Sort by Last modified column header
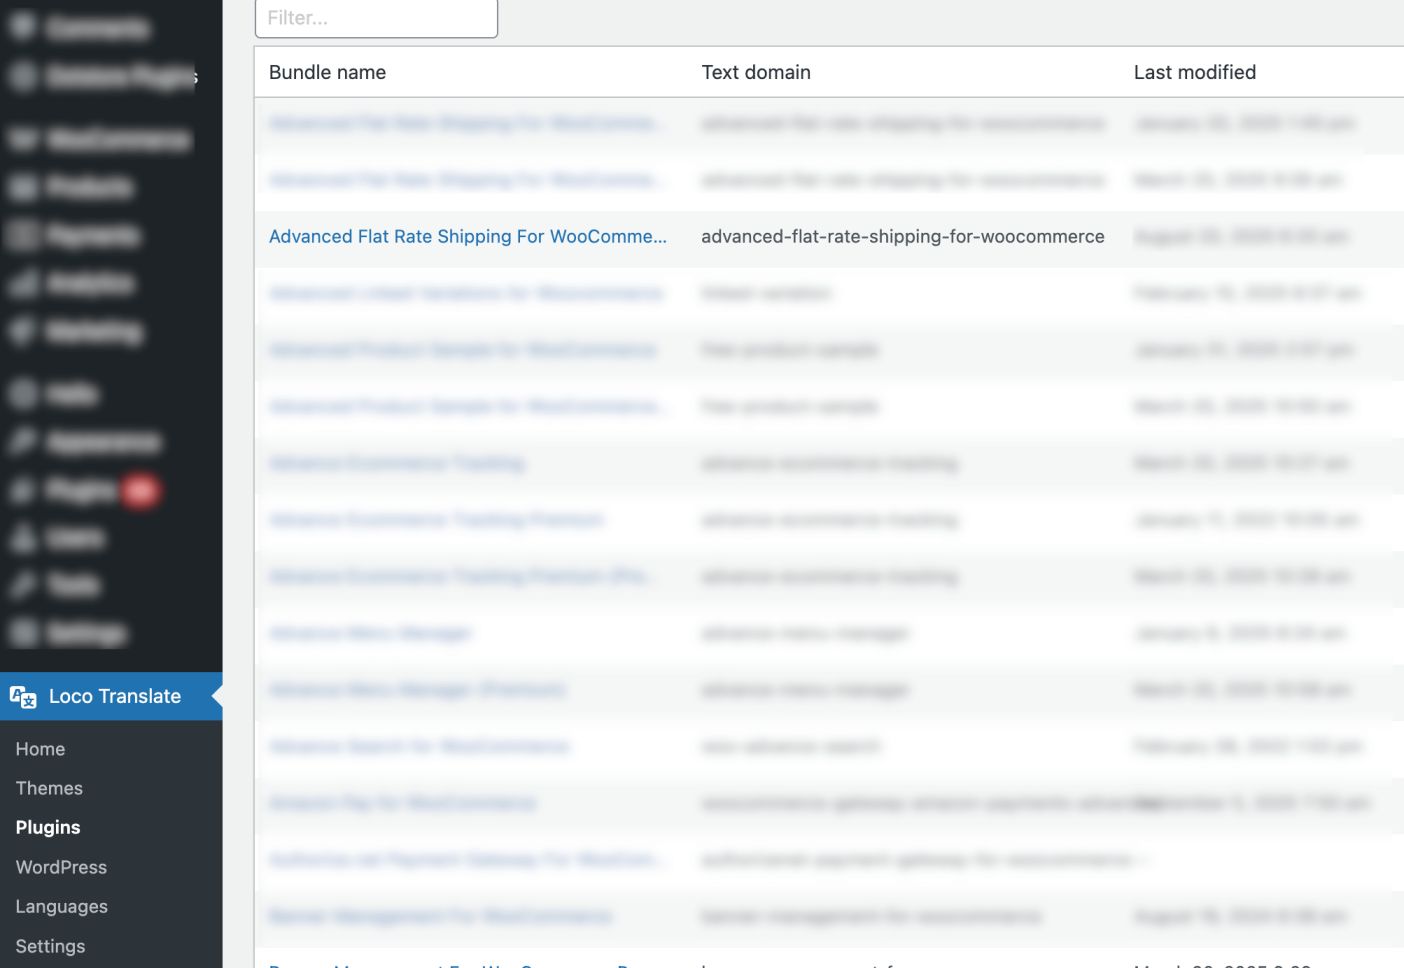 point(1195,72)
